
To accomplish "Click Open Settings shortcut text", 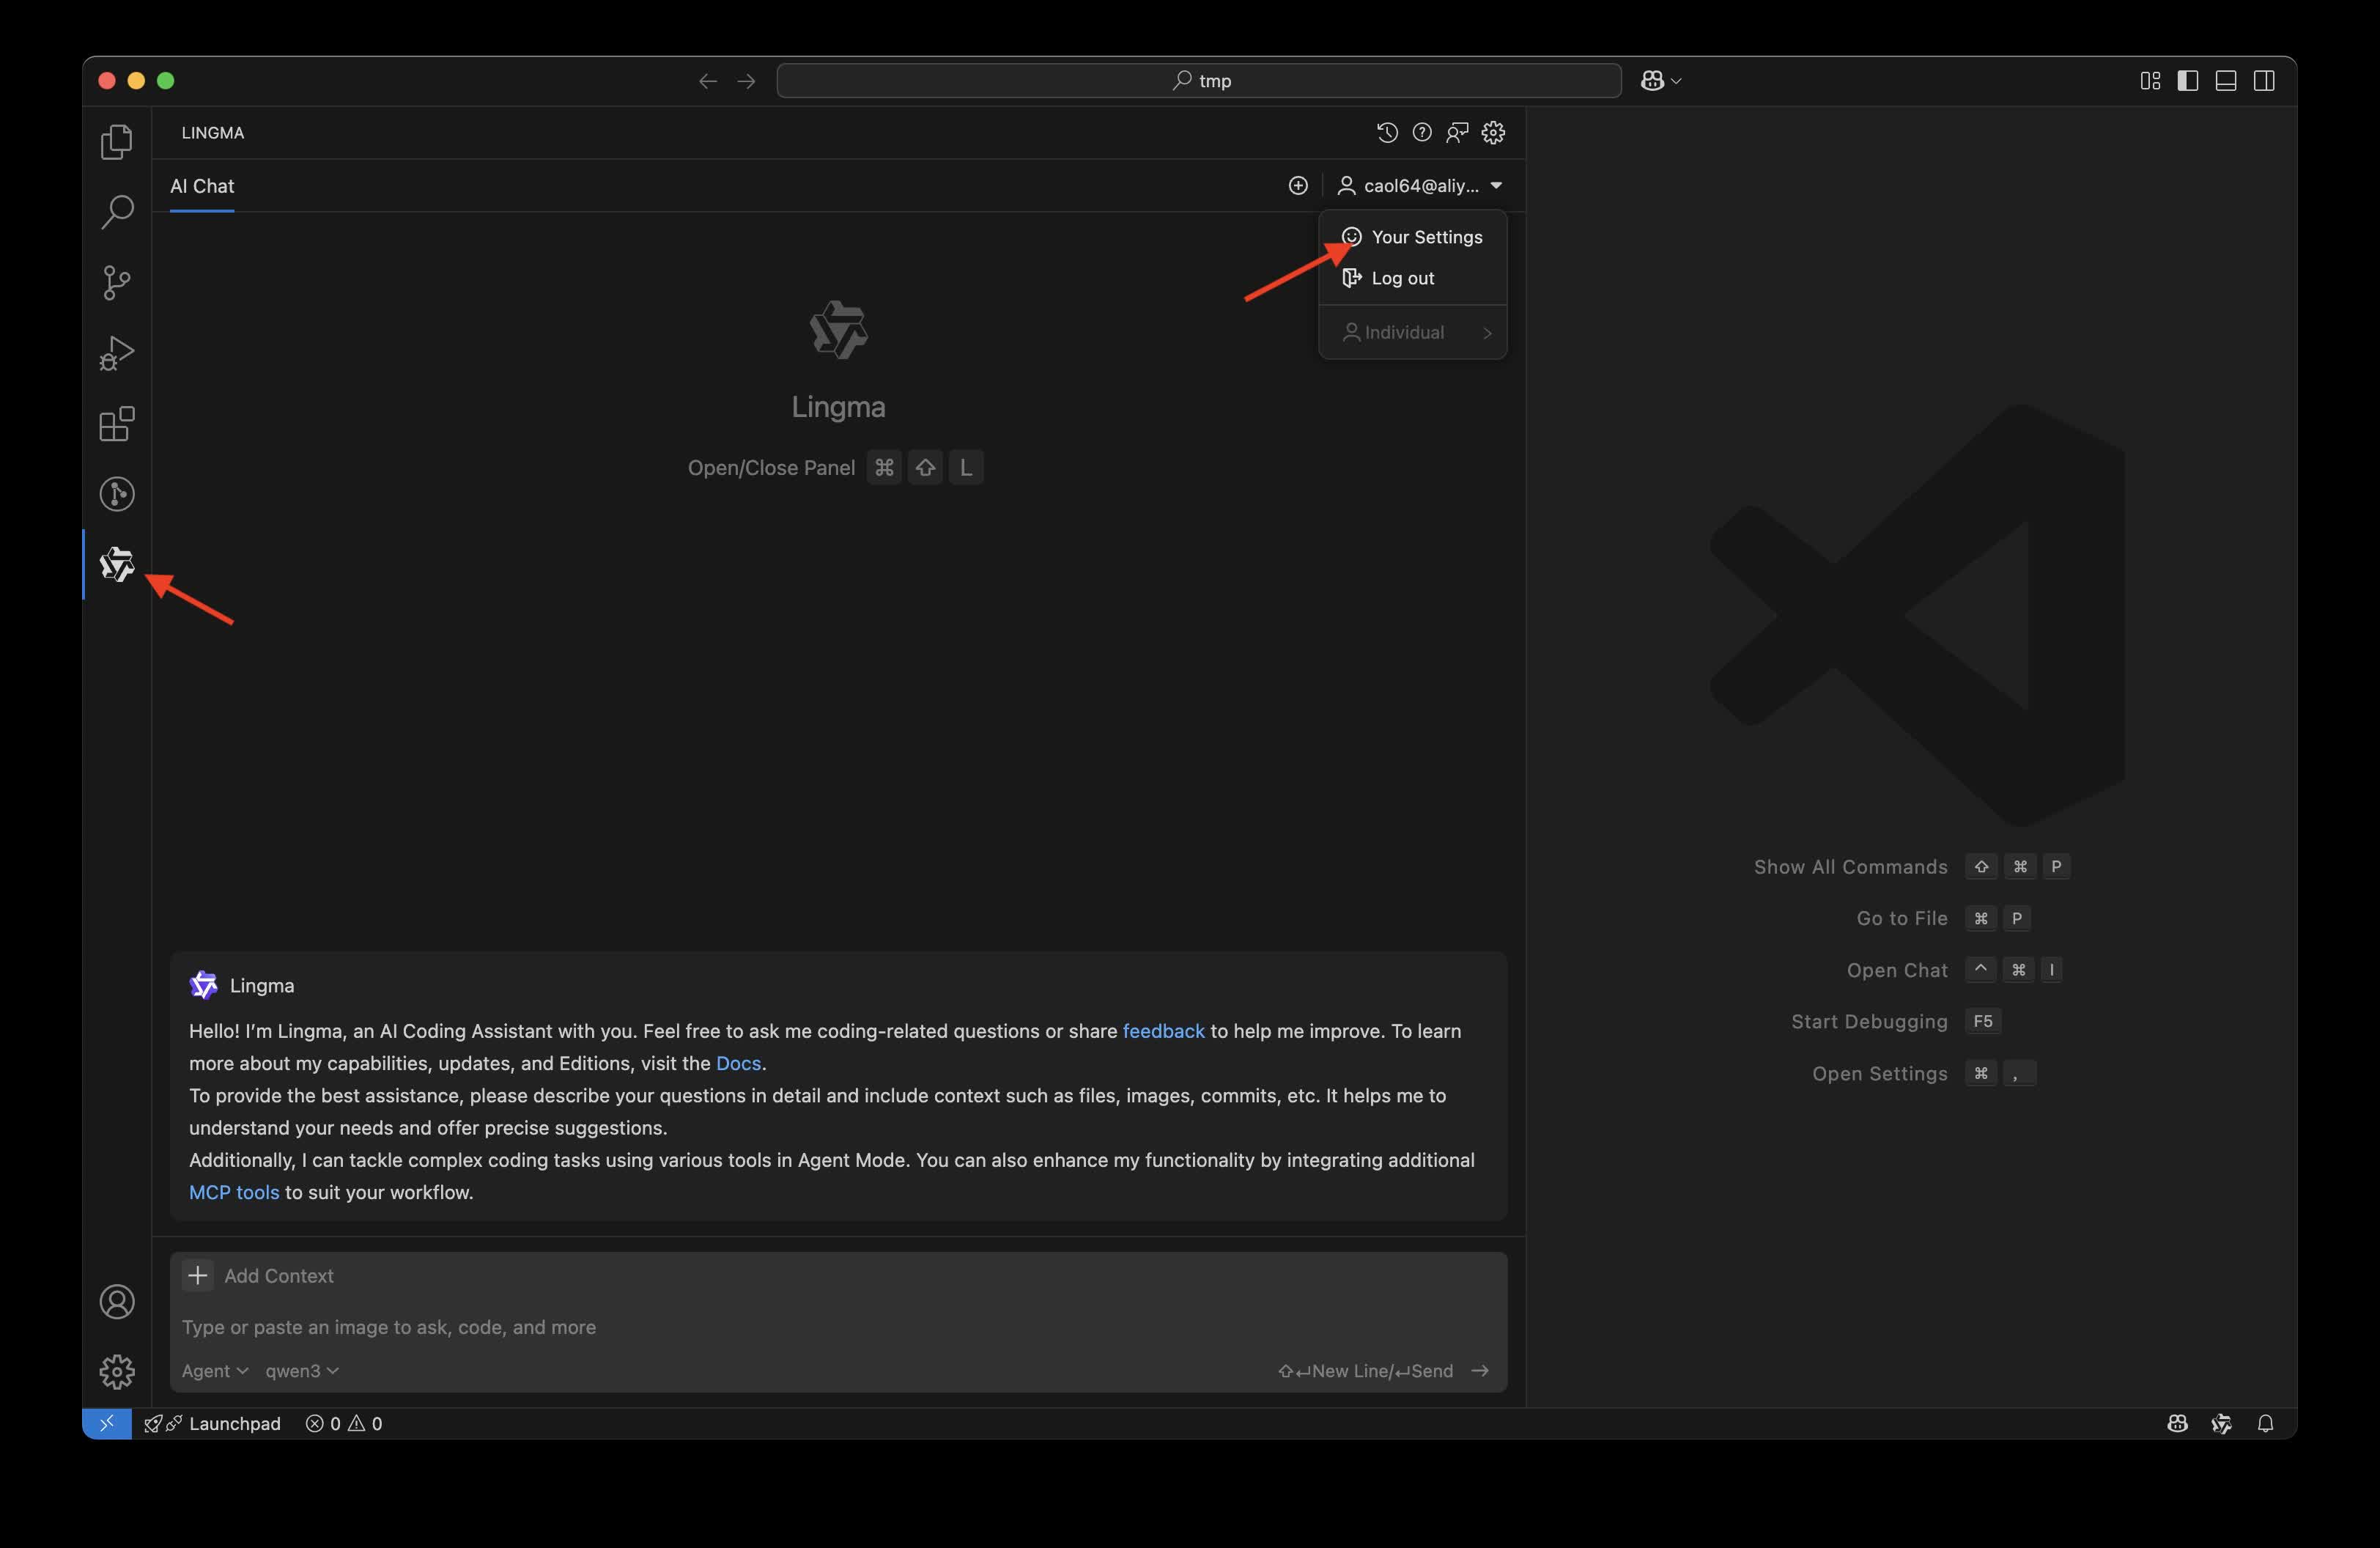I will click(x=1879, y=1073).
